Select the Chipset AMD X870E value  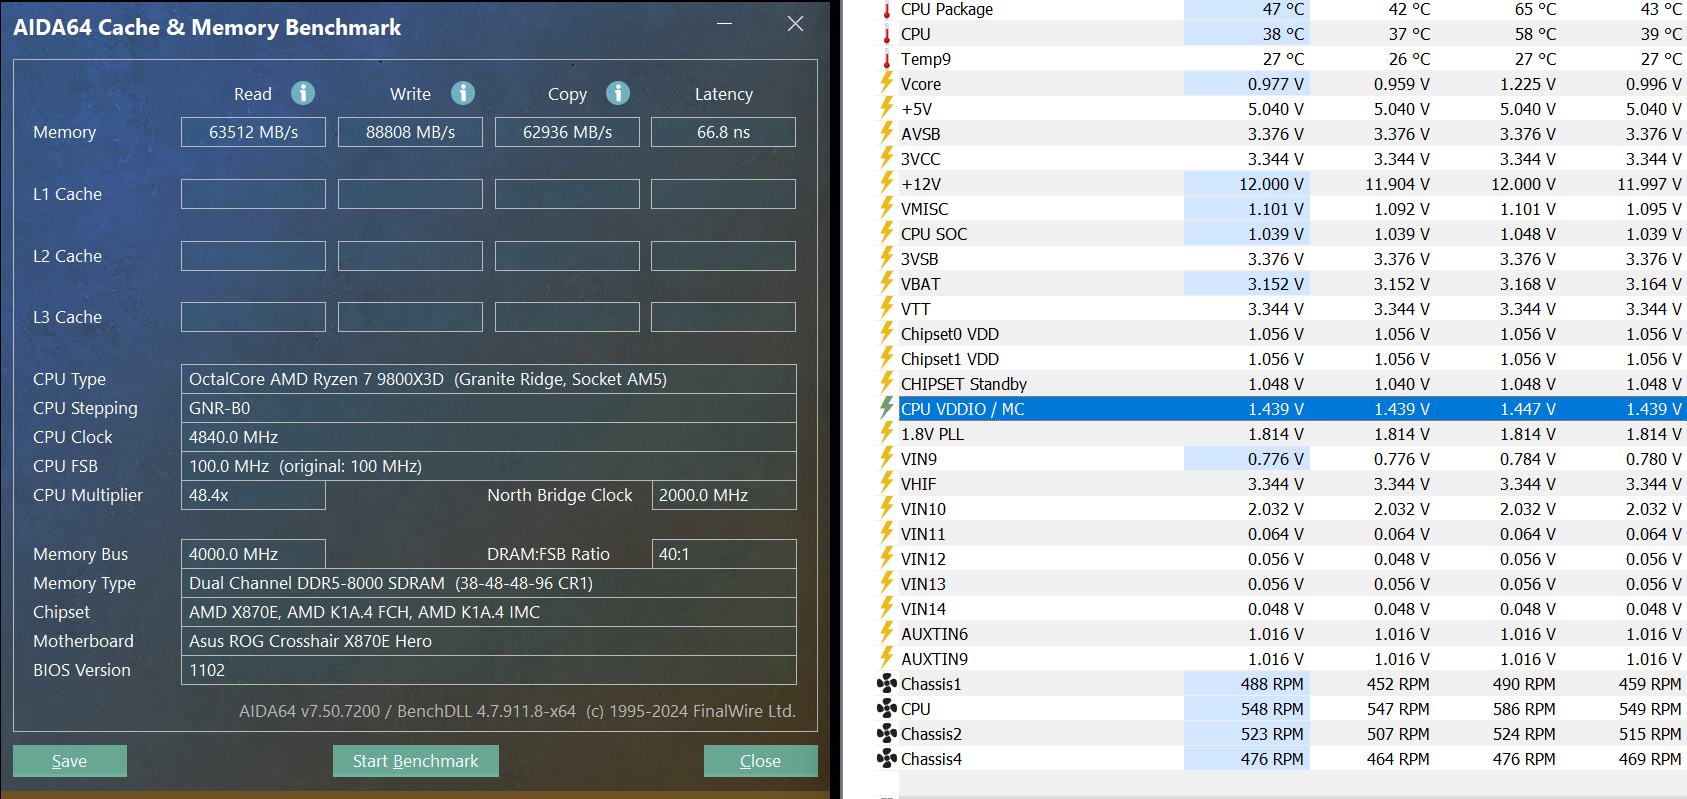pos(365,612)
